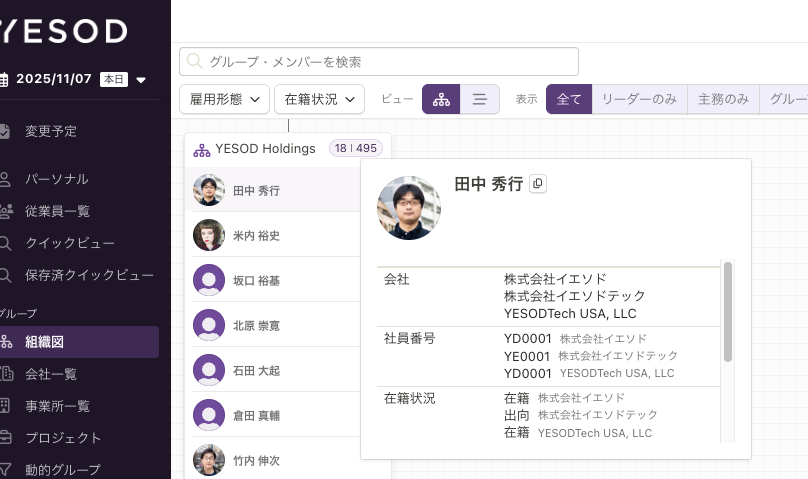808x479 pixels.
Task: Switch to the list view icon
Action: pyautogui.click(x=480, y=99)
